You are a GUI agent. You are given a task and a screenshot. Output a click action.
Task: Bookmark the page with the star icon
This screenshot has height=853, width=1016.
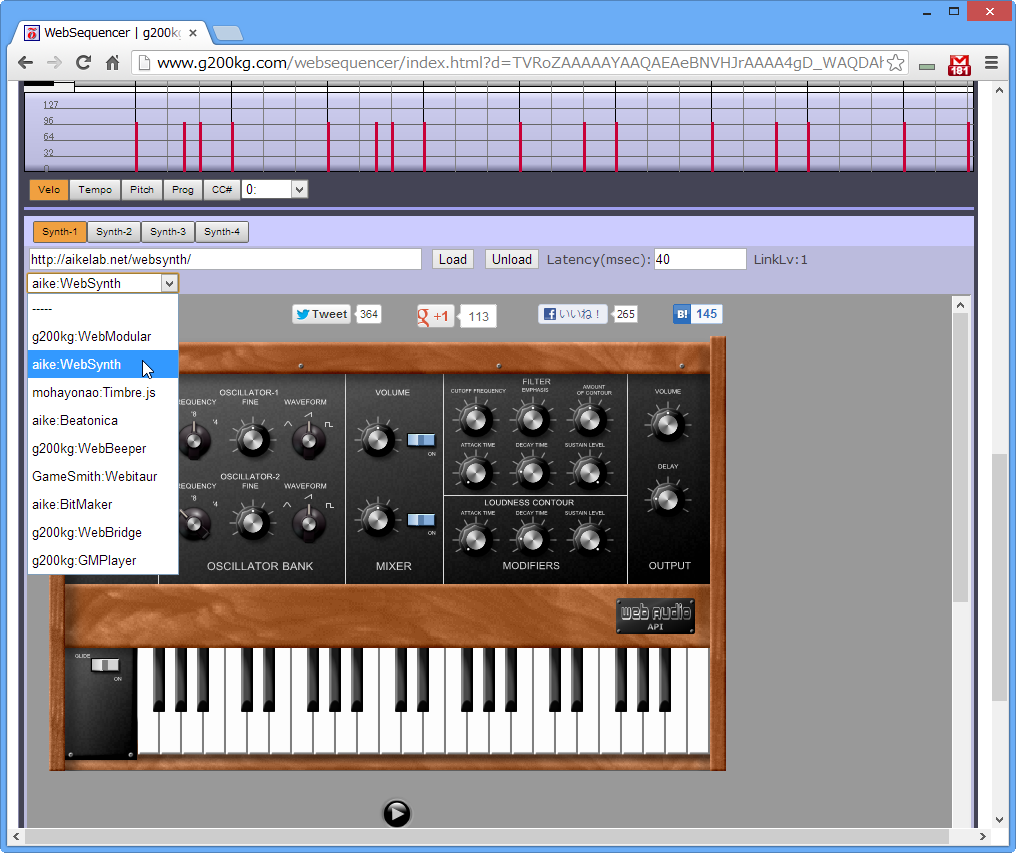[895, 62]
